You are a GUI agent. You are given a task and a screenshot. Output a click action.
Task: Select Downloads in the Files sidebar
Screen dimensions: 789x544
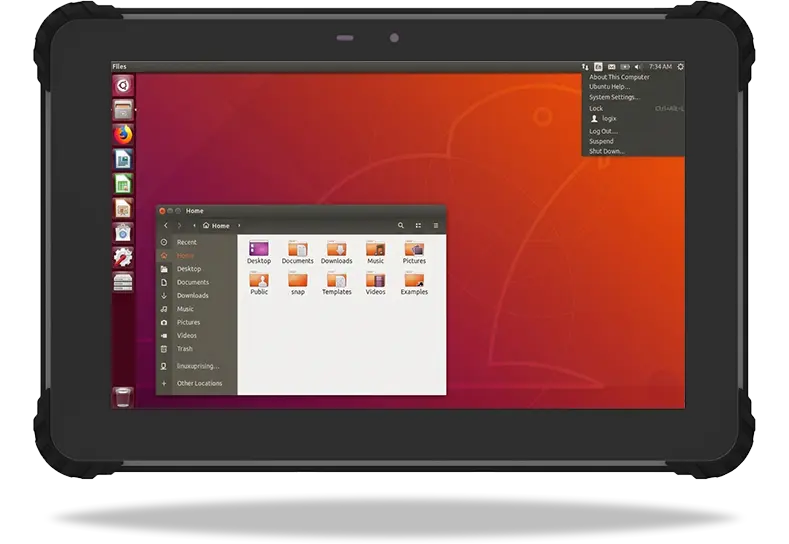pos(192,296)
